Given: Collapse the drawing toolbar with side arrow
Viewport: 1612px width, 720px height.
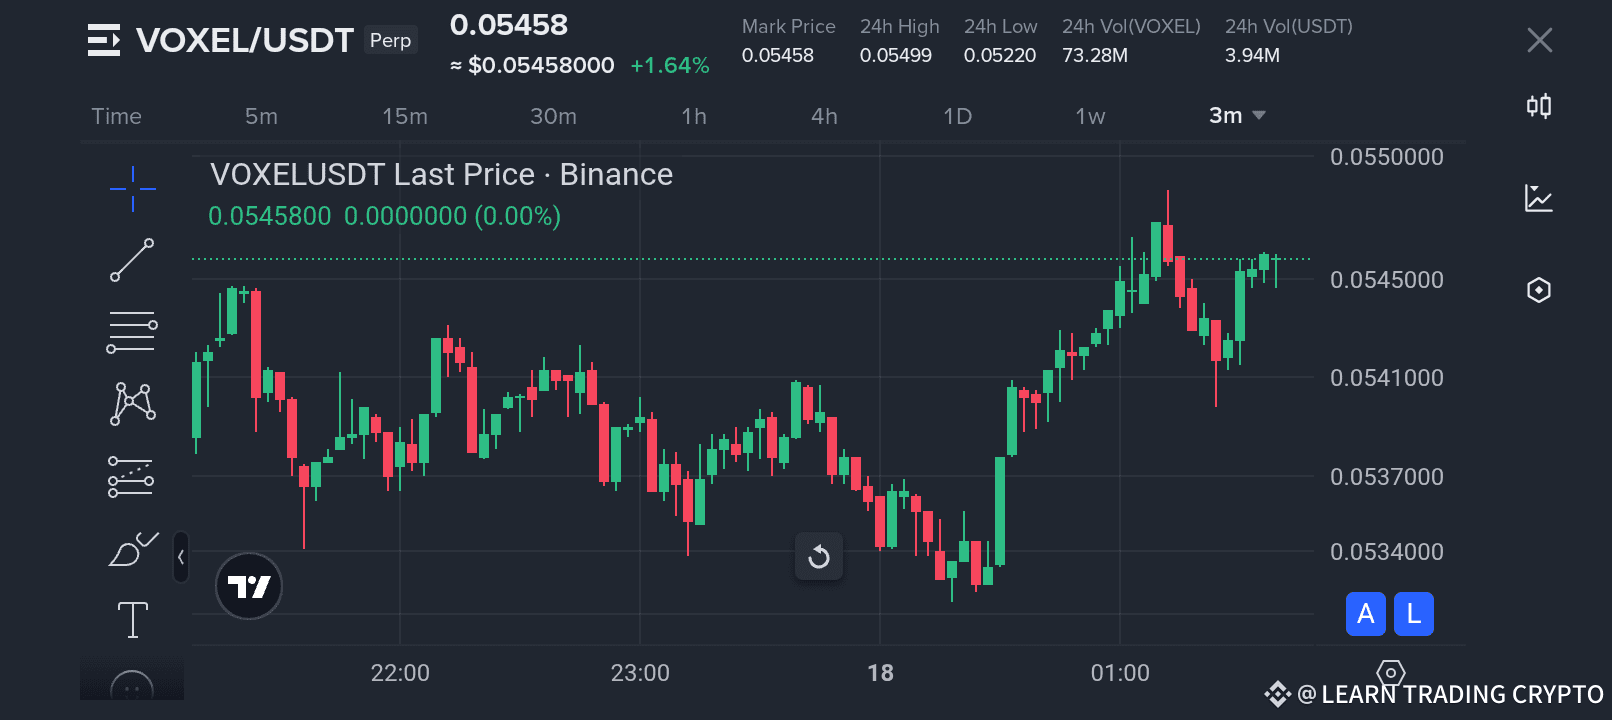Looking at the screenshot, I should (x=181, y=557).
